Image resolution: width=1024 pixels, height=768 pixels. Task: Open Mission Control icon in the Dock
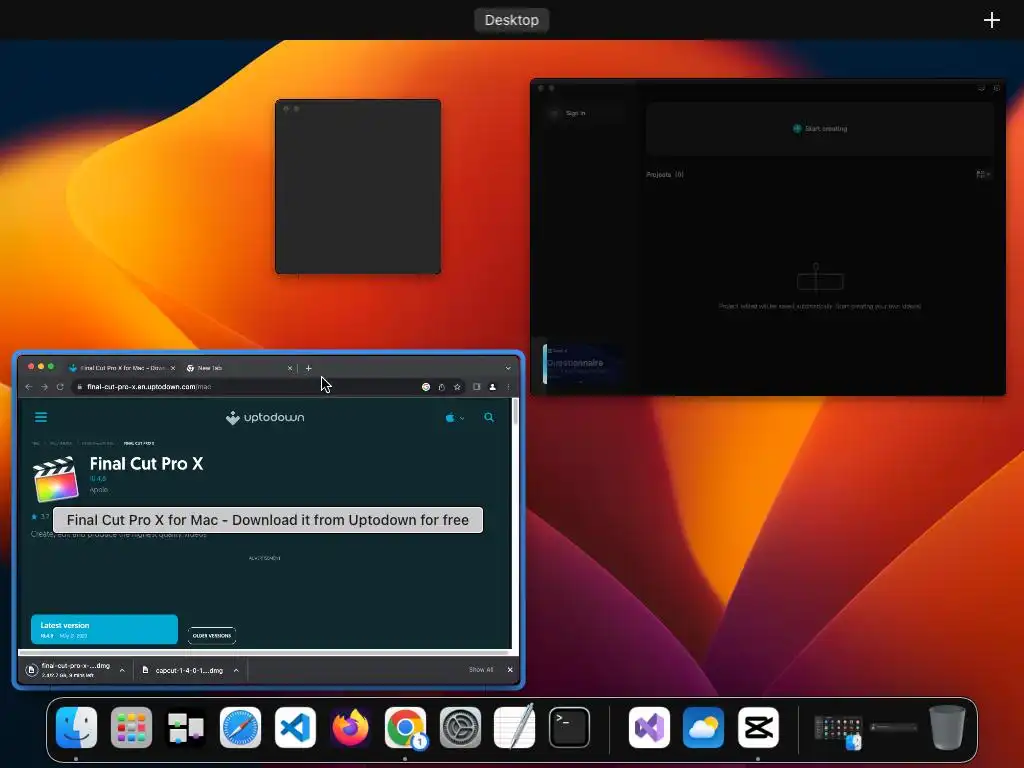pyautogui.click(x=185, y=728)
